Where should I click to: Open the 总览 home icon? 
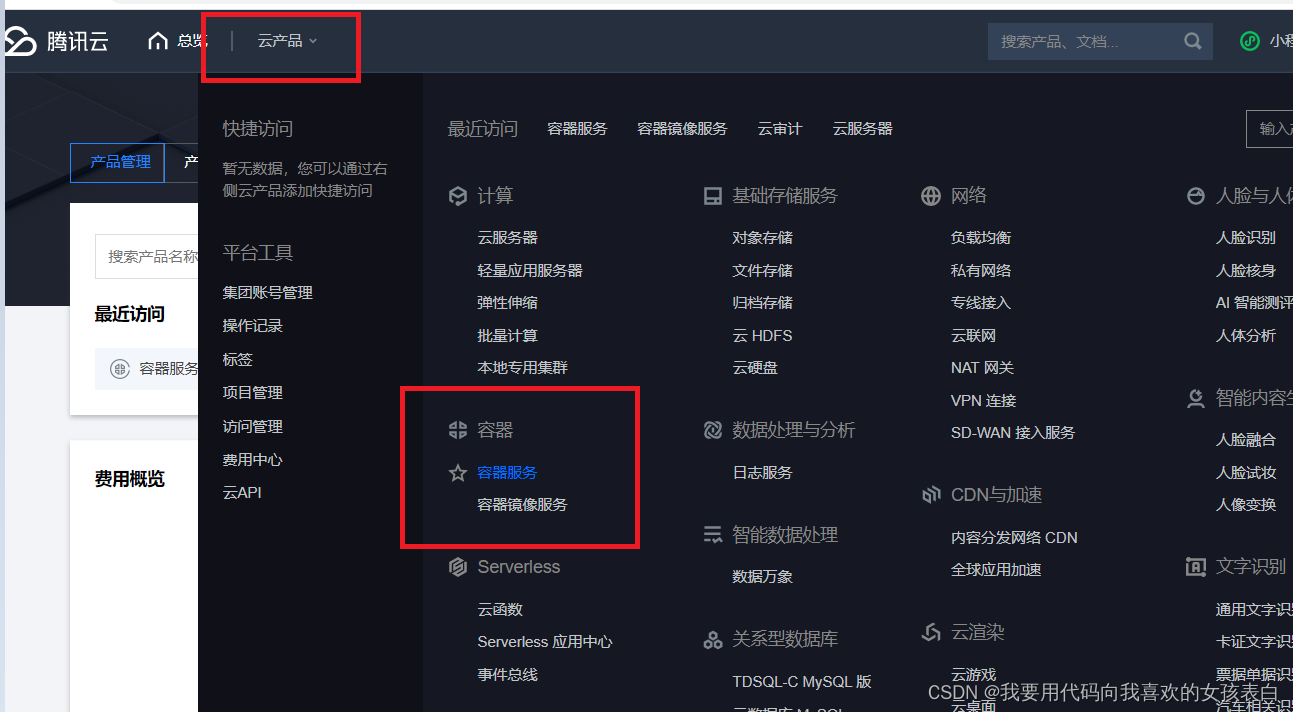click(158, 41)
